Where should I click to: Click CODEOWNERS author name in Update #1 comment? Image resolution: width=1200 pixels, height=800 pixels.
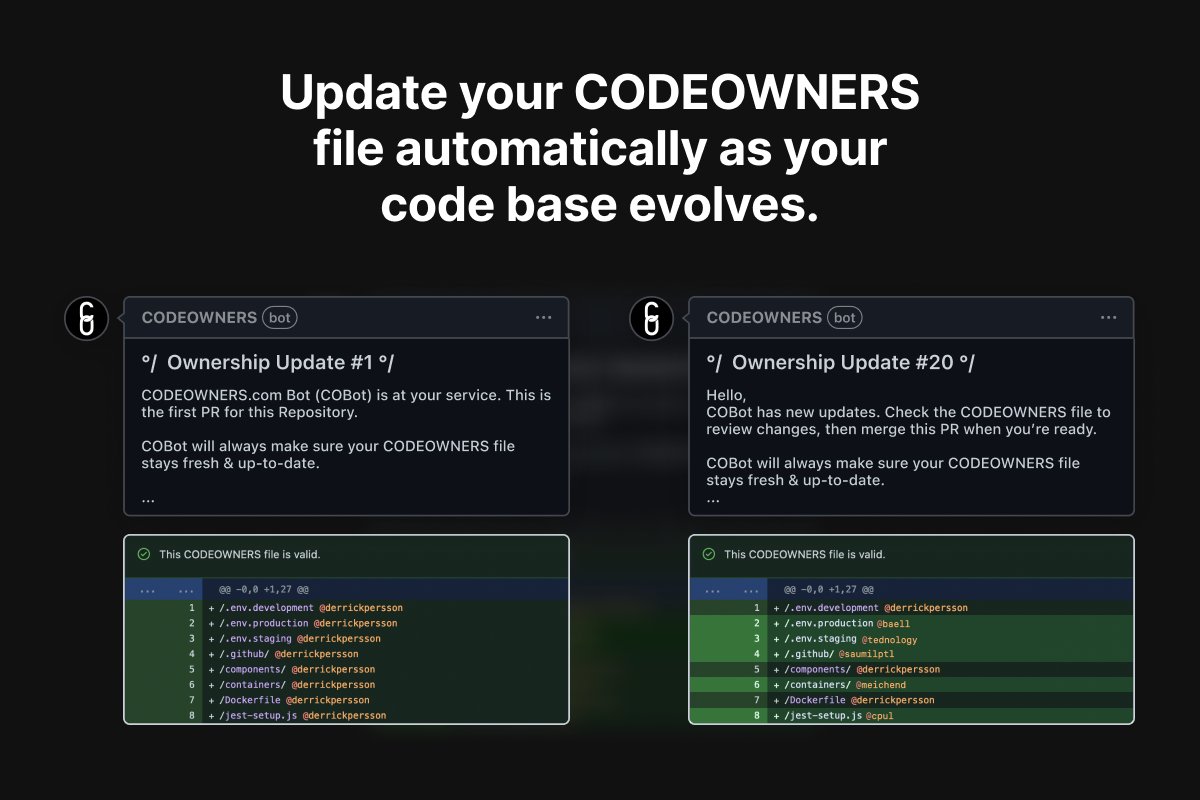[x=199, y=318]
